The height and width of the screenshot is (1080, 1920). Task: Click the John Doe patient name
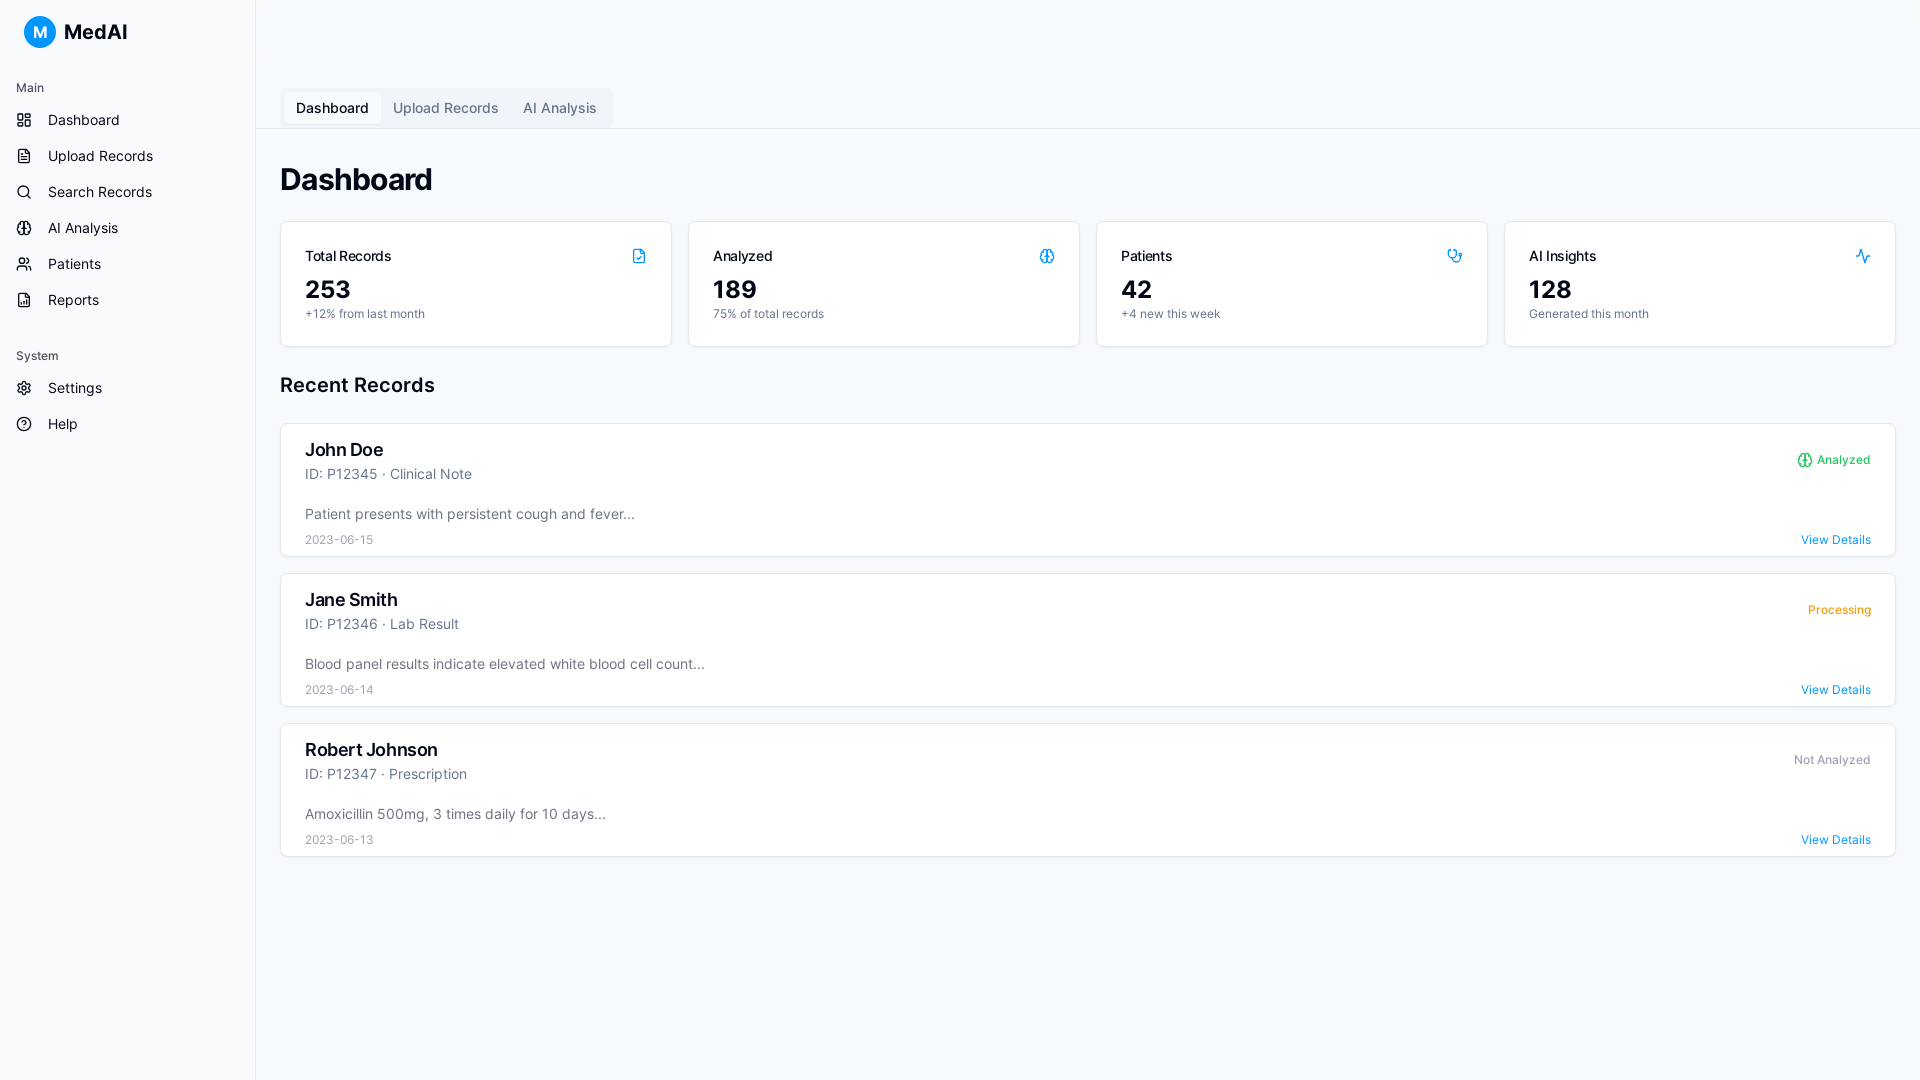pos(344,450)
